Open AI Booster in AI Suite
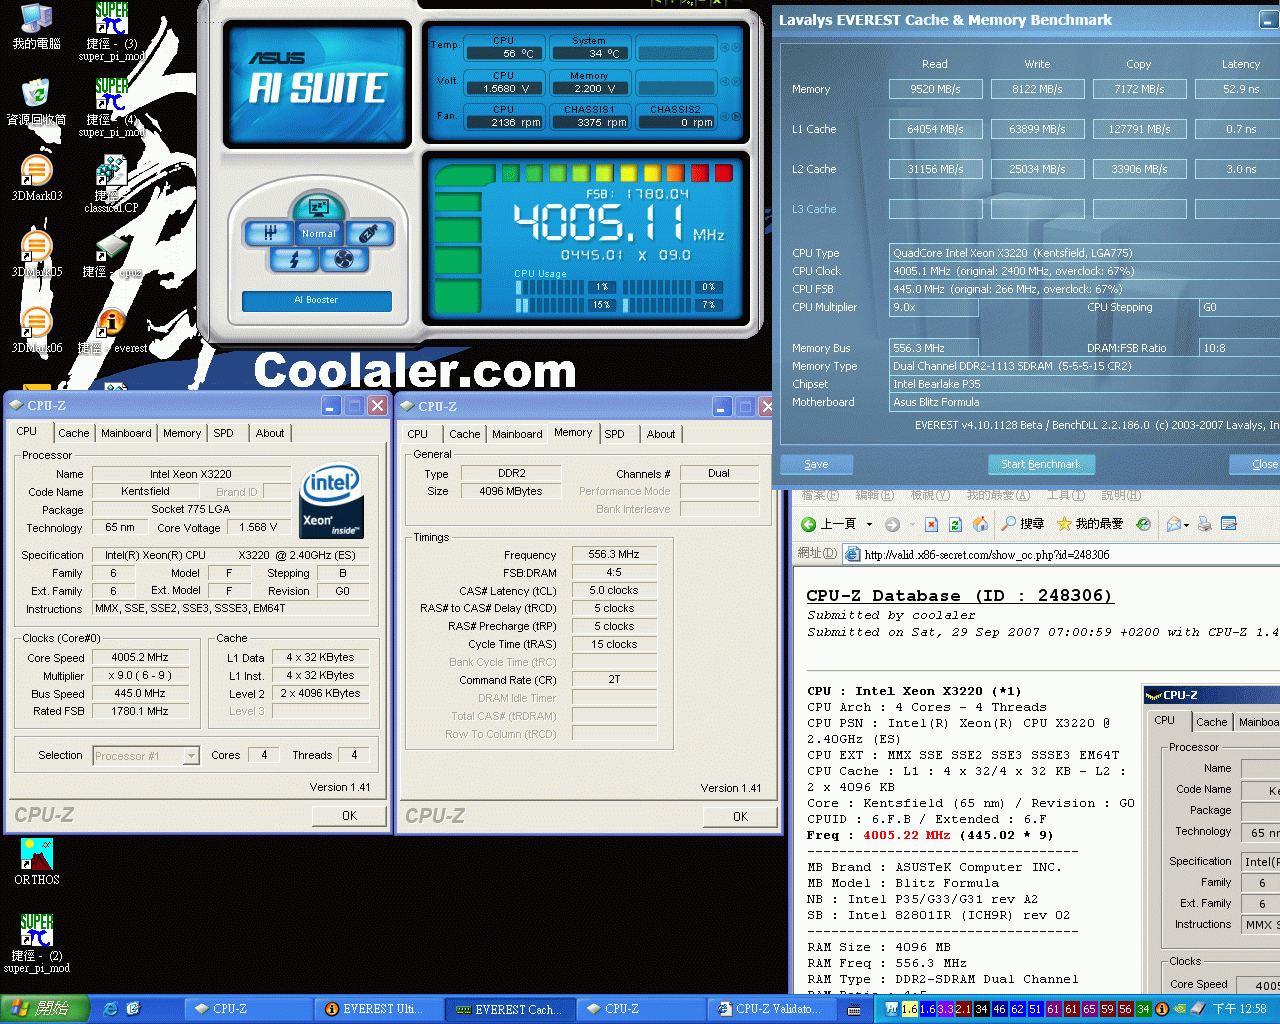The height and width of the screenshot is (1024, 1280). [316, 300]
